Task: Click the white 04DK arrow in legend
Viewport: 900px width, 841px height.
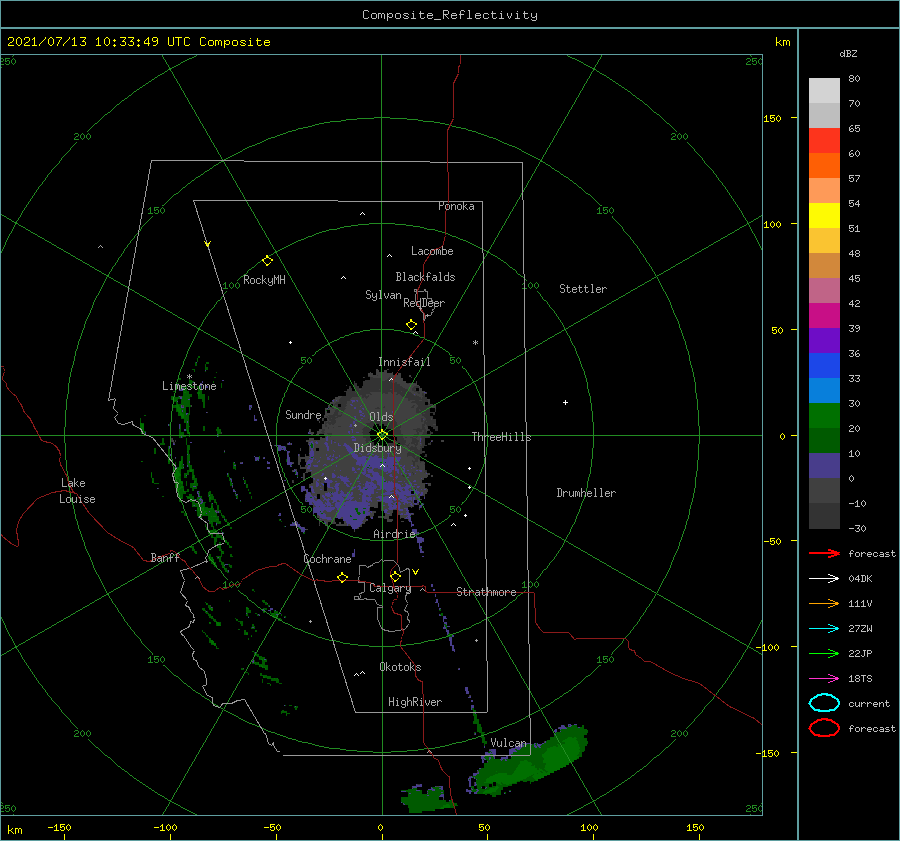Action: 824,579
